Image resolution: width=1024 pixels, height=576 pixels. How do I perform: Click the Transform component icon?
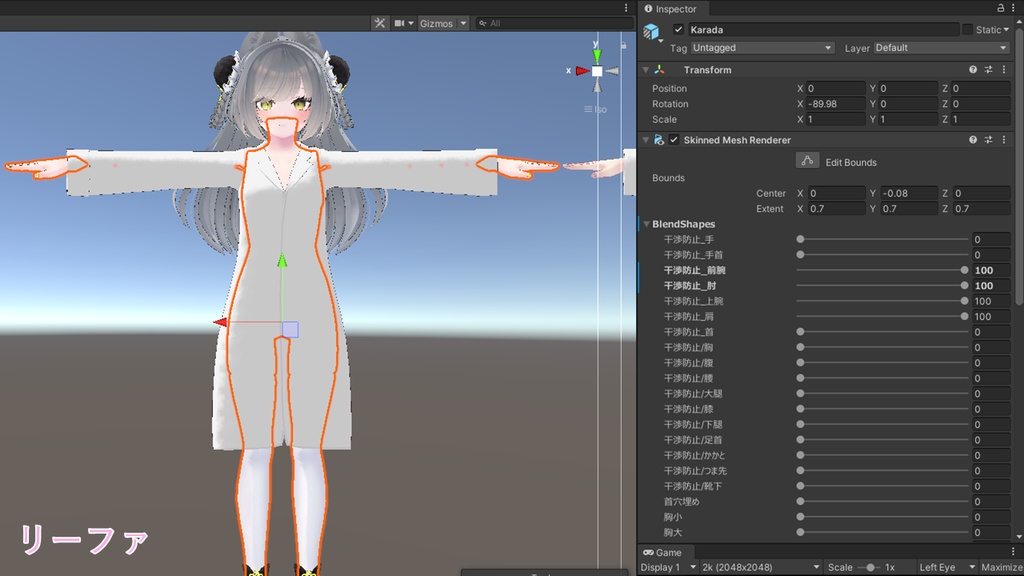(660, 70)
